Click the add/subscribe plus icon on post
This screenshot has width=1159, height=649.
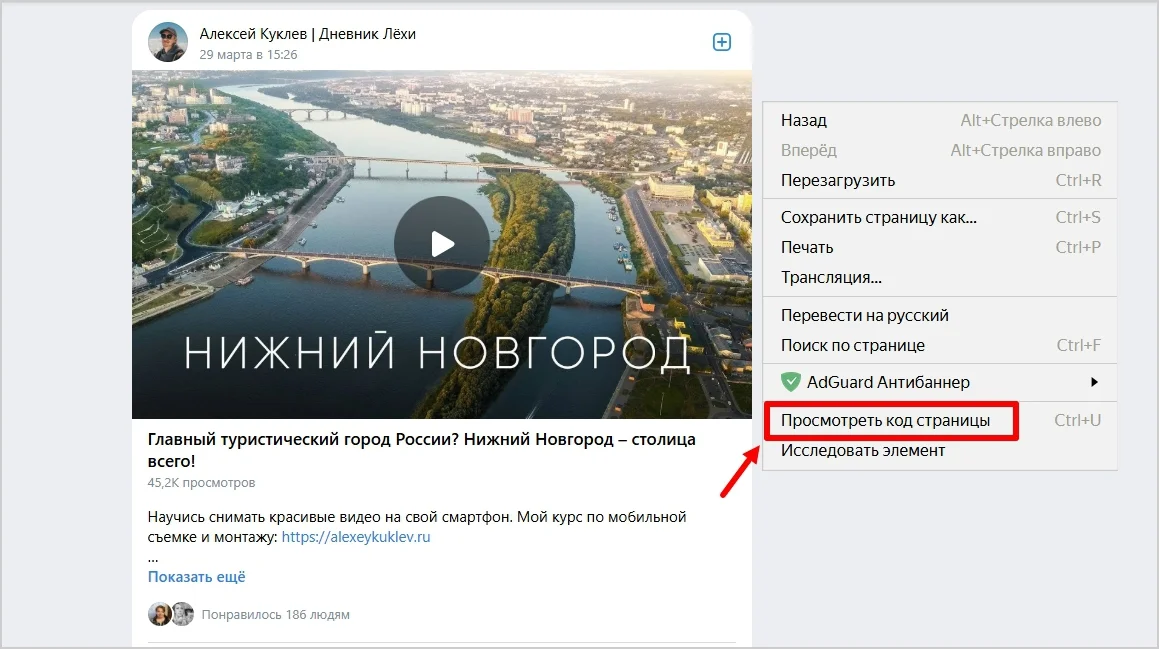721,42
